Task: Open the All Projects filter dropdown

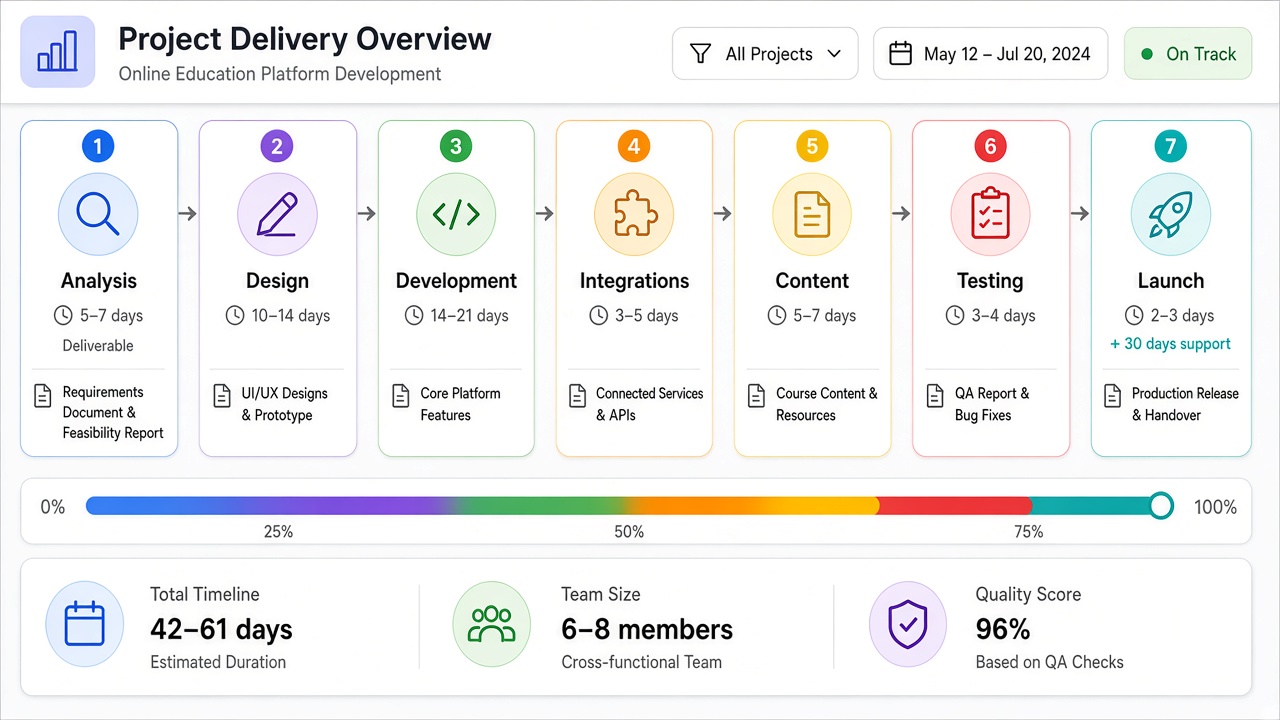Action: coord(765,54)
